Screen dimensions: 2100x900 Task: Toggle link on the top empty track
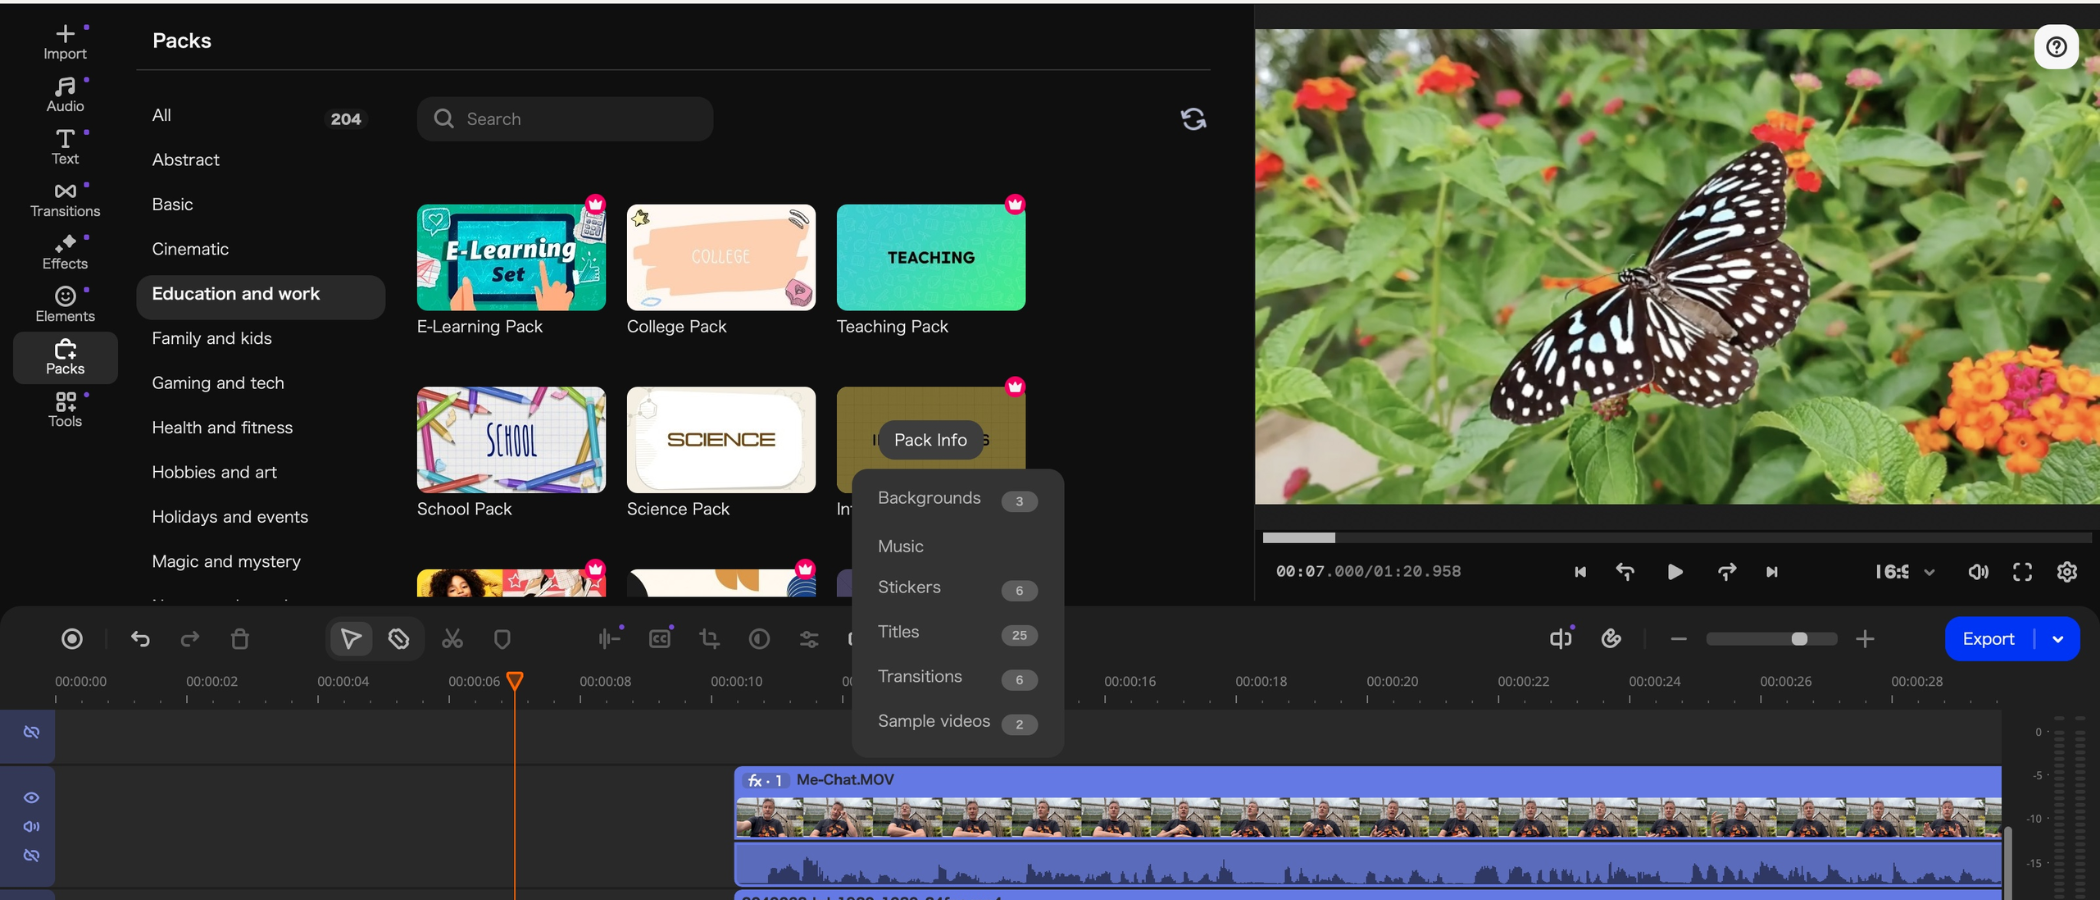32,733
